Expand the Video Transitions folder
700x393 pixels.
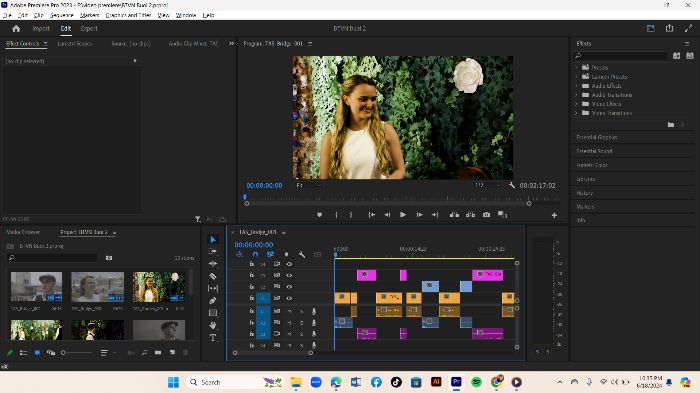coord(576,113)
